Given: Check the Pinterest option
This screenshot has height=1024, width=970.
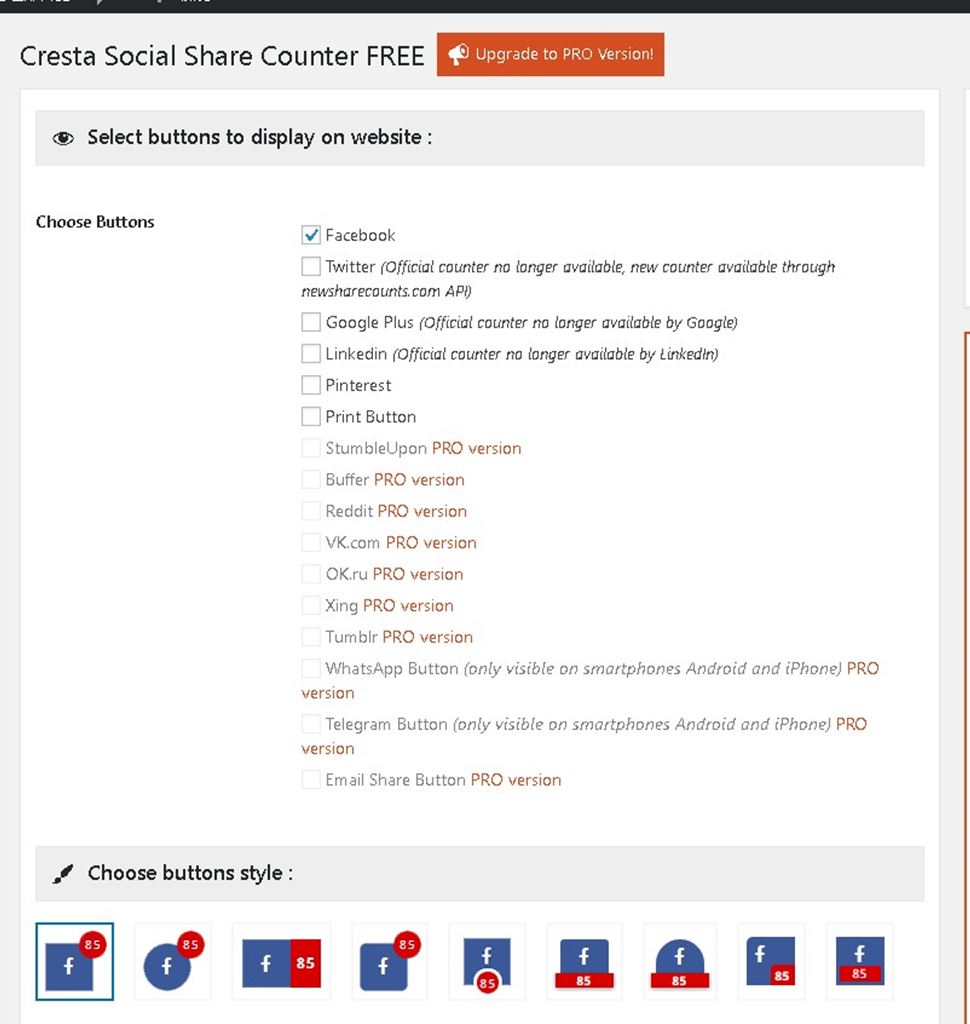Looking at the screenshot, I should [311, 385].
